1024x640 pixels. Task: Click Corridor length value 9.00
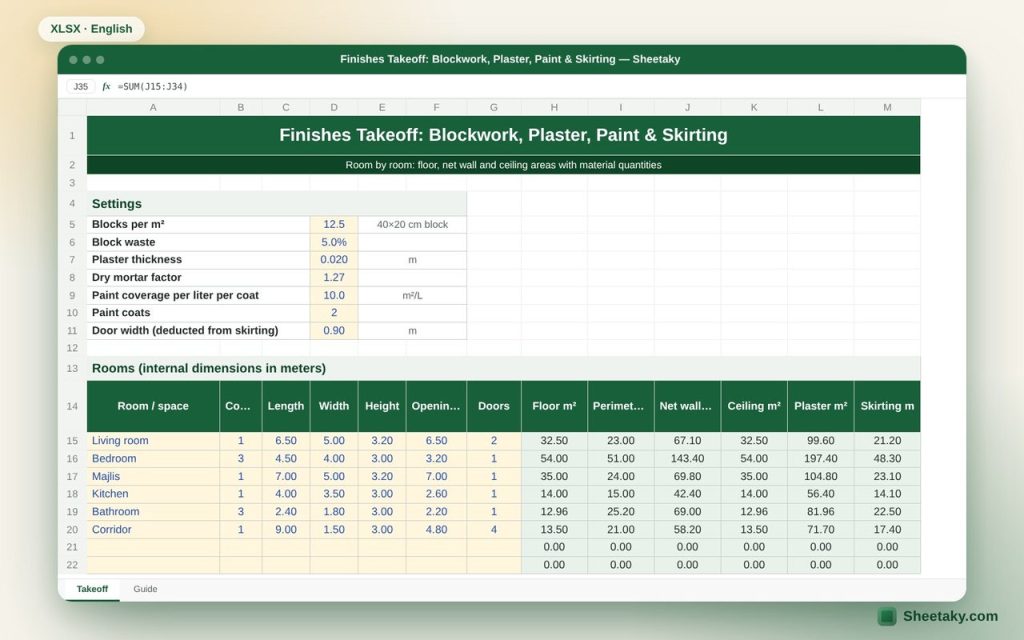point(285,530)
